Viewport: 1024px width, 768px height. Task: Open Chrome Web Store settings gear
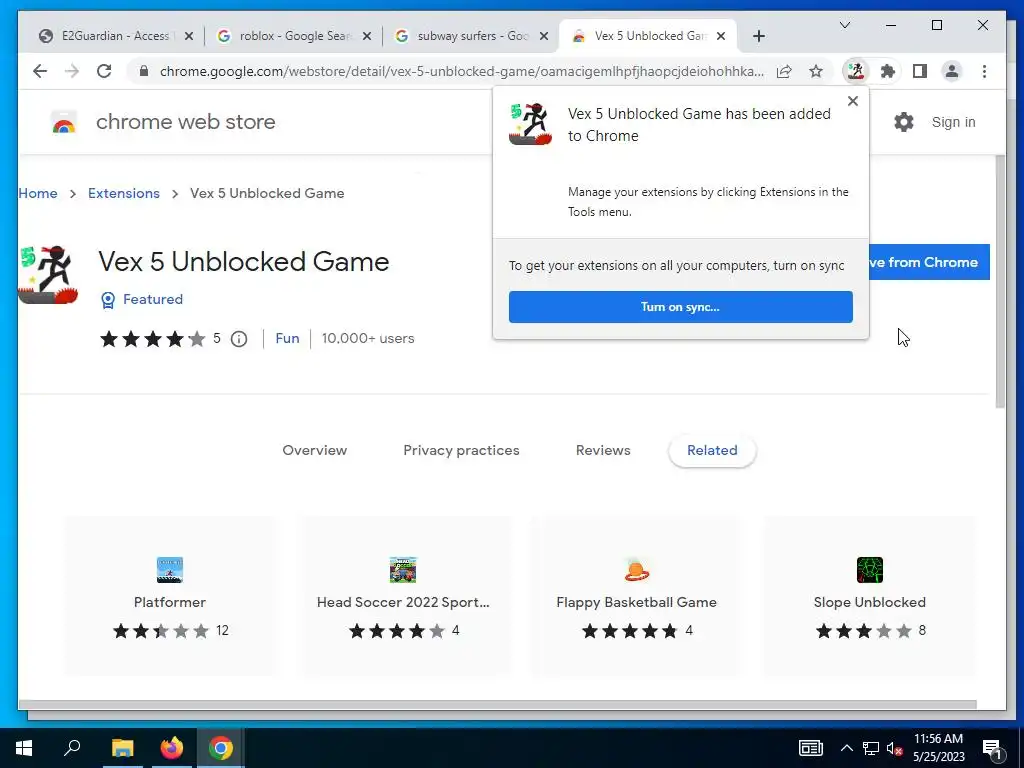[904, 122]
